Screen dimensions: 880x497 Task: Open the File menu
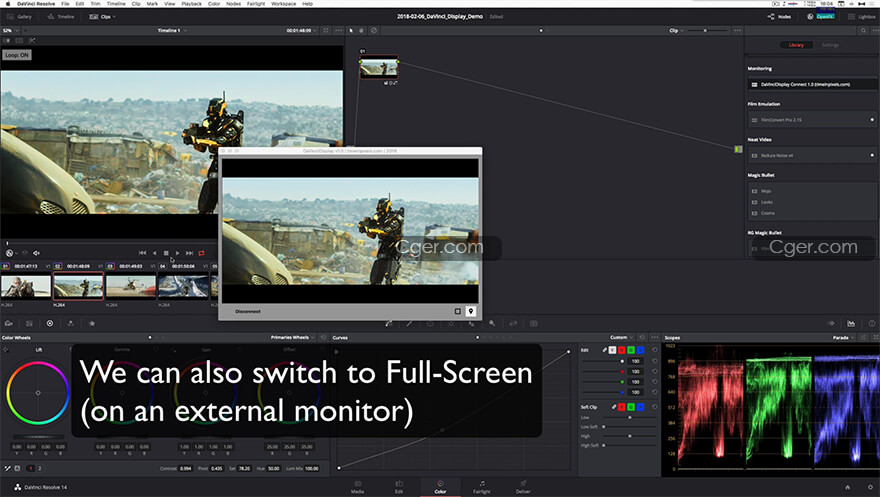pos(65,3)
